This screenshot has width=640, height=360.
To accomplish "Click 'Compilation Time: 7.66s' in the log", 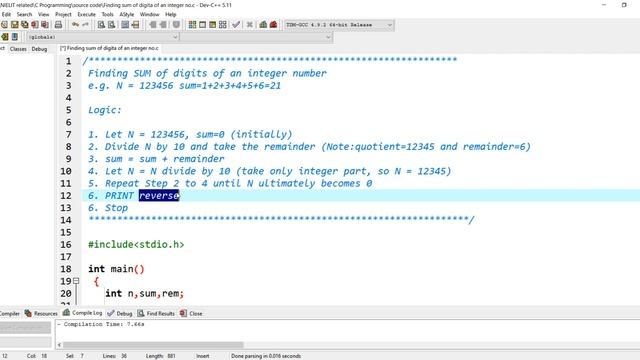I will point(104,324).
